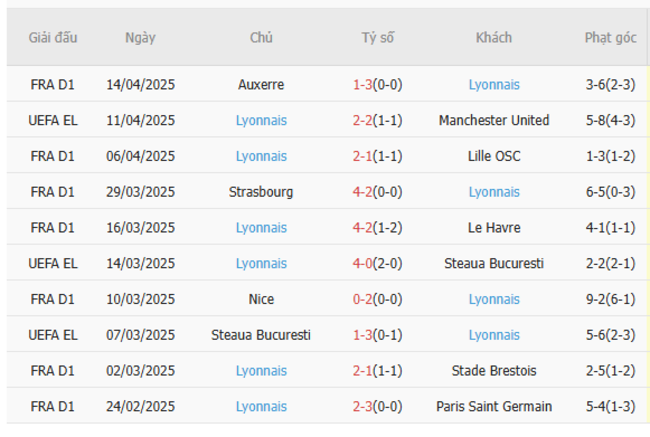Click the Nice home team link

tap(262, 299)
